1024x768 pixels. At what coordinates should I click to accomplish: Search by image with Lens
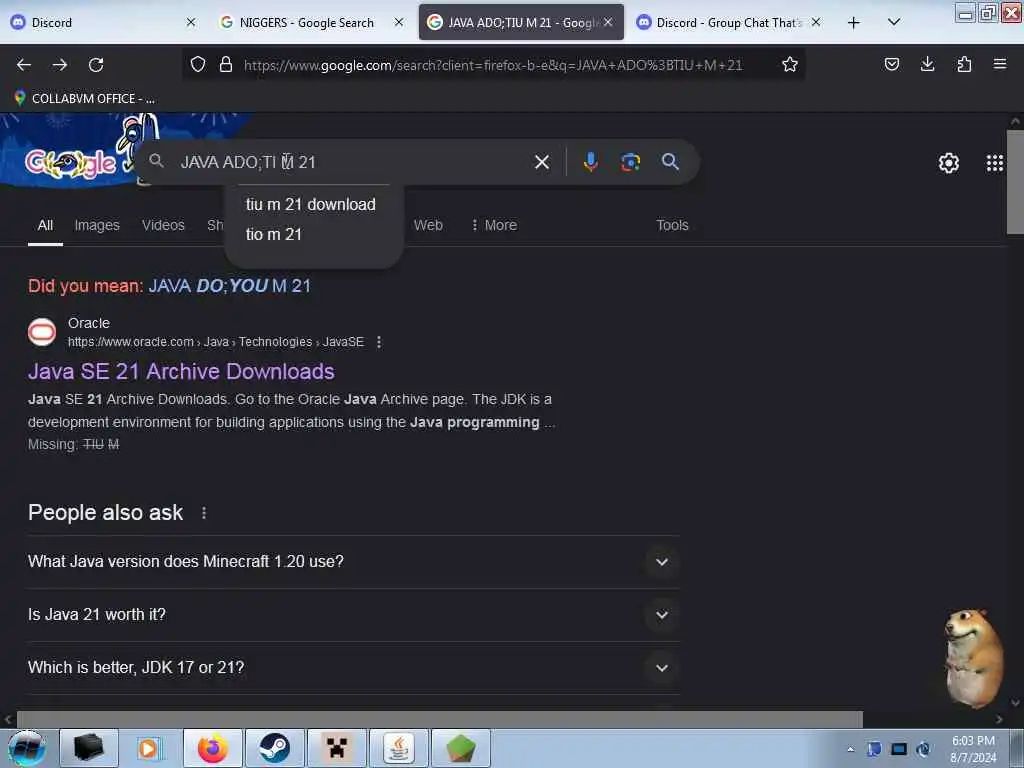pyautogui.click(x=630, y=161)
